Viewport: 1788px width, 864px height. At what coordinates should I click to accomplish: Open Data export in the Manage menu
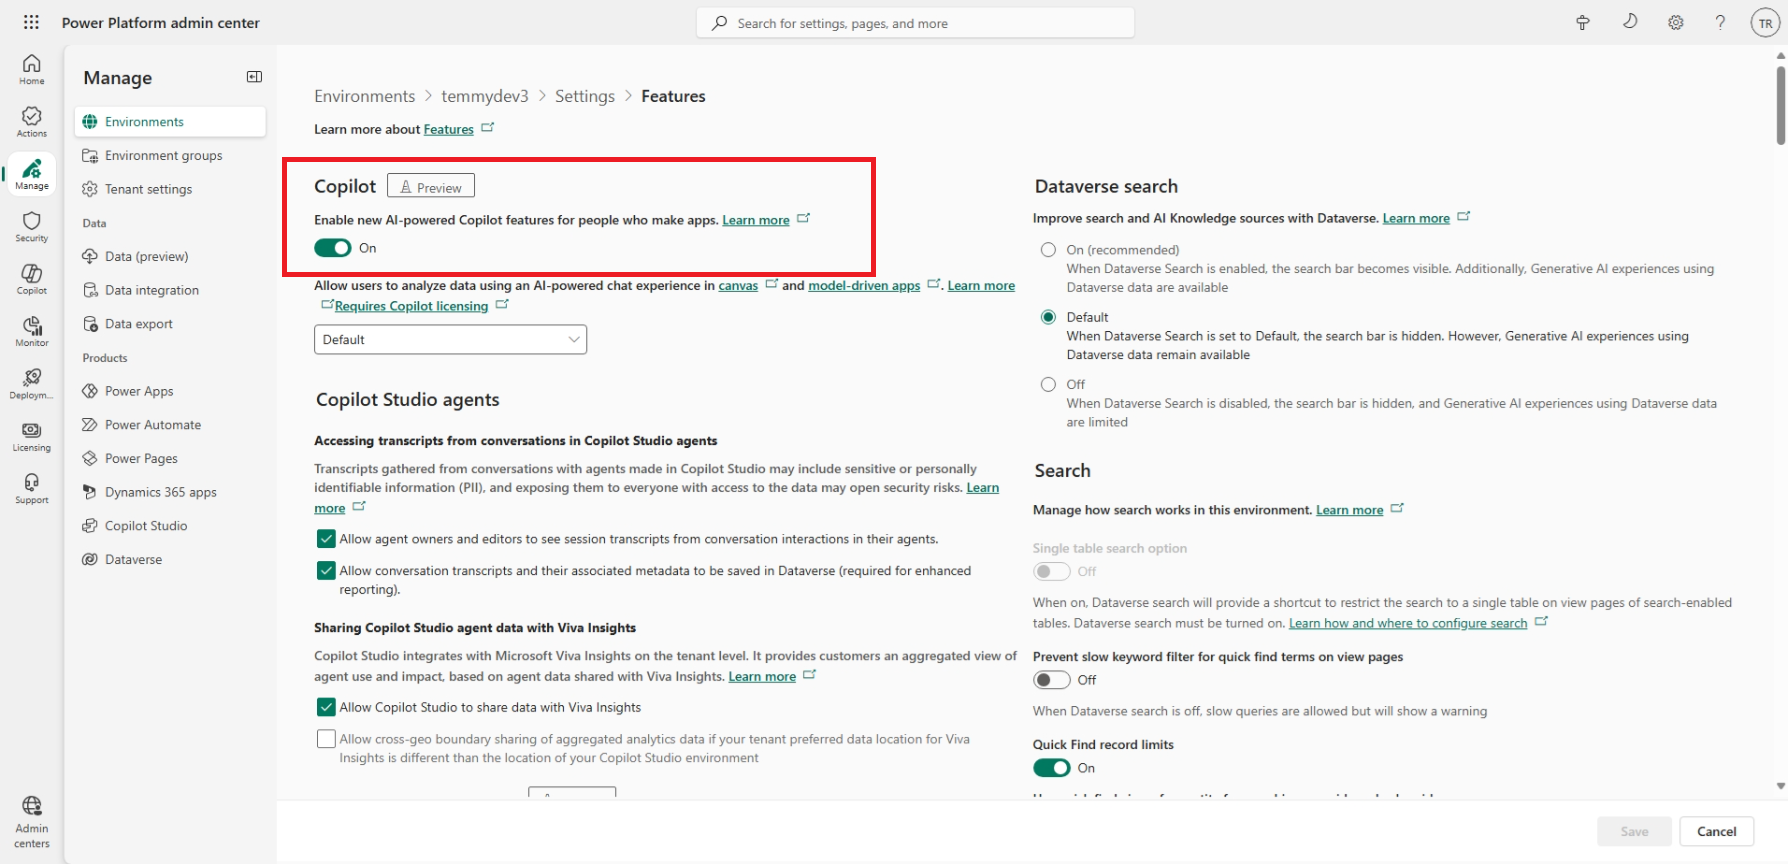pyautogui.click(x=170, y=324)
